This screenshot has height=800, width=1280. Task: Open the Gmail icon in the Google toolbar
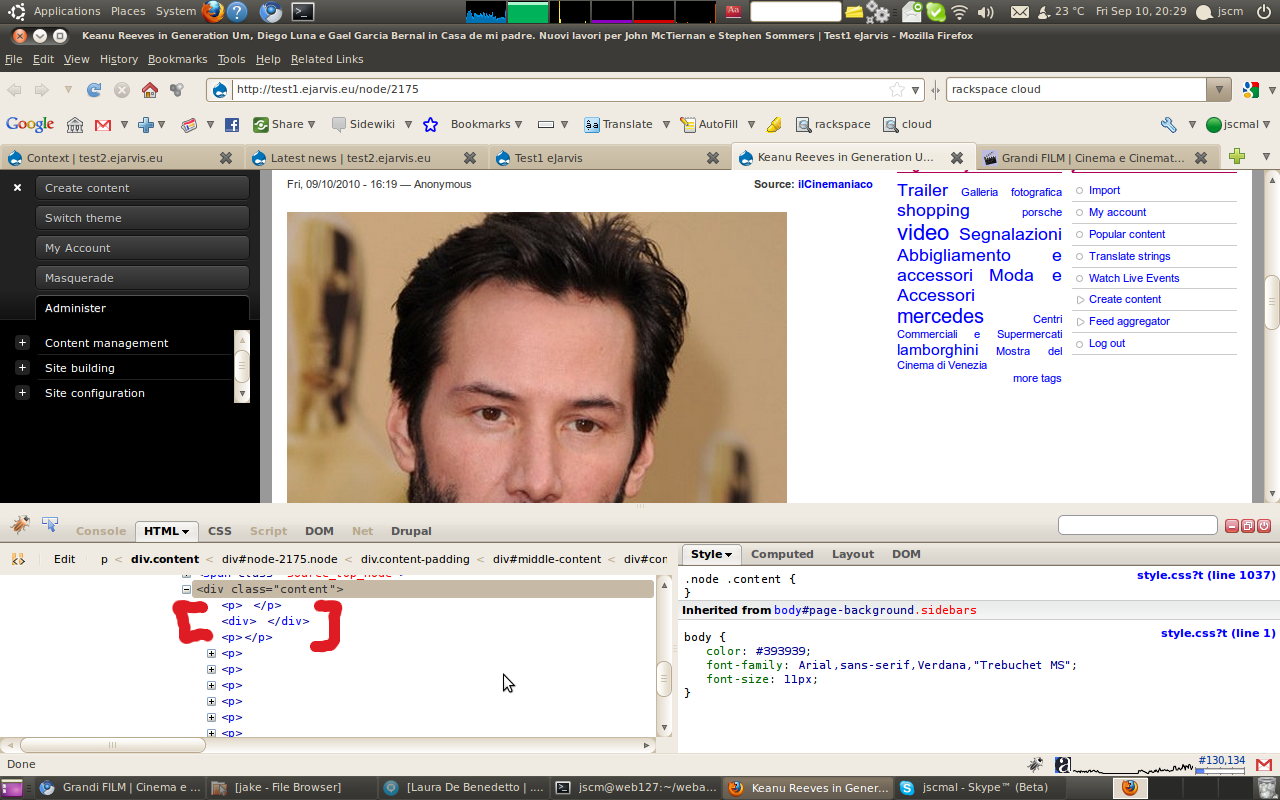[103, 125]
